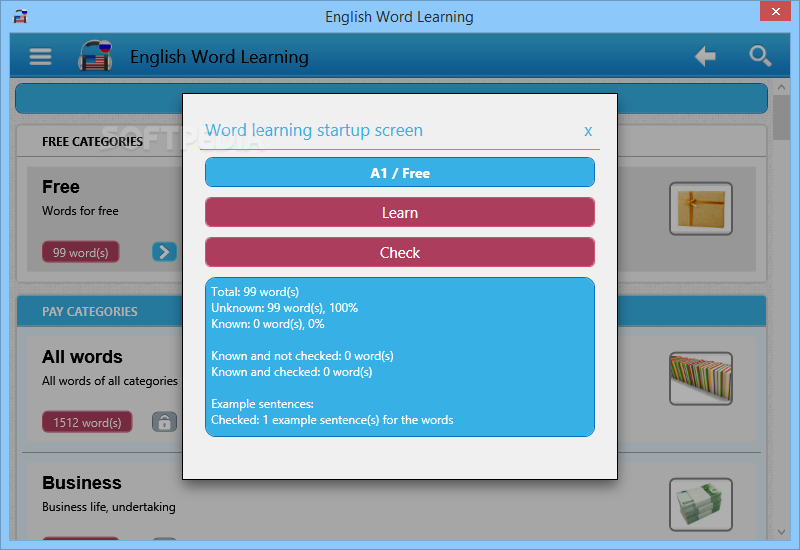Select the All words category title
Viewport: 800px width, 550px height.
pos(82,357)
